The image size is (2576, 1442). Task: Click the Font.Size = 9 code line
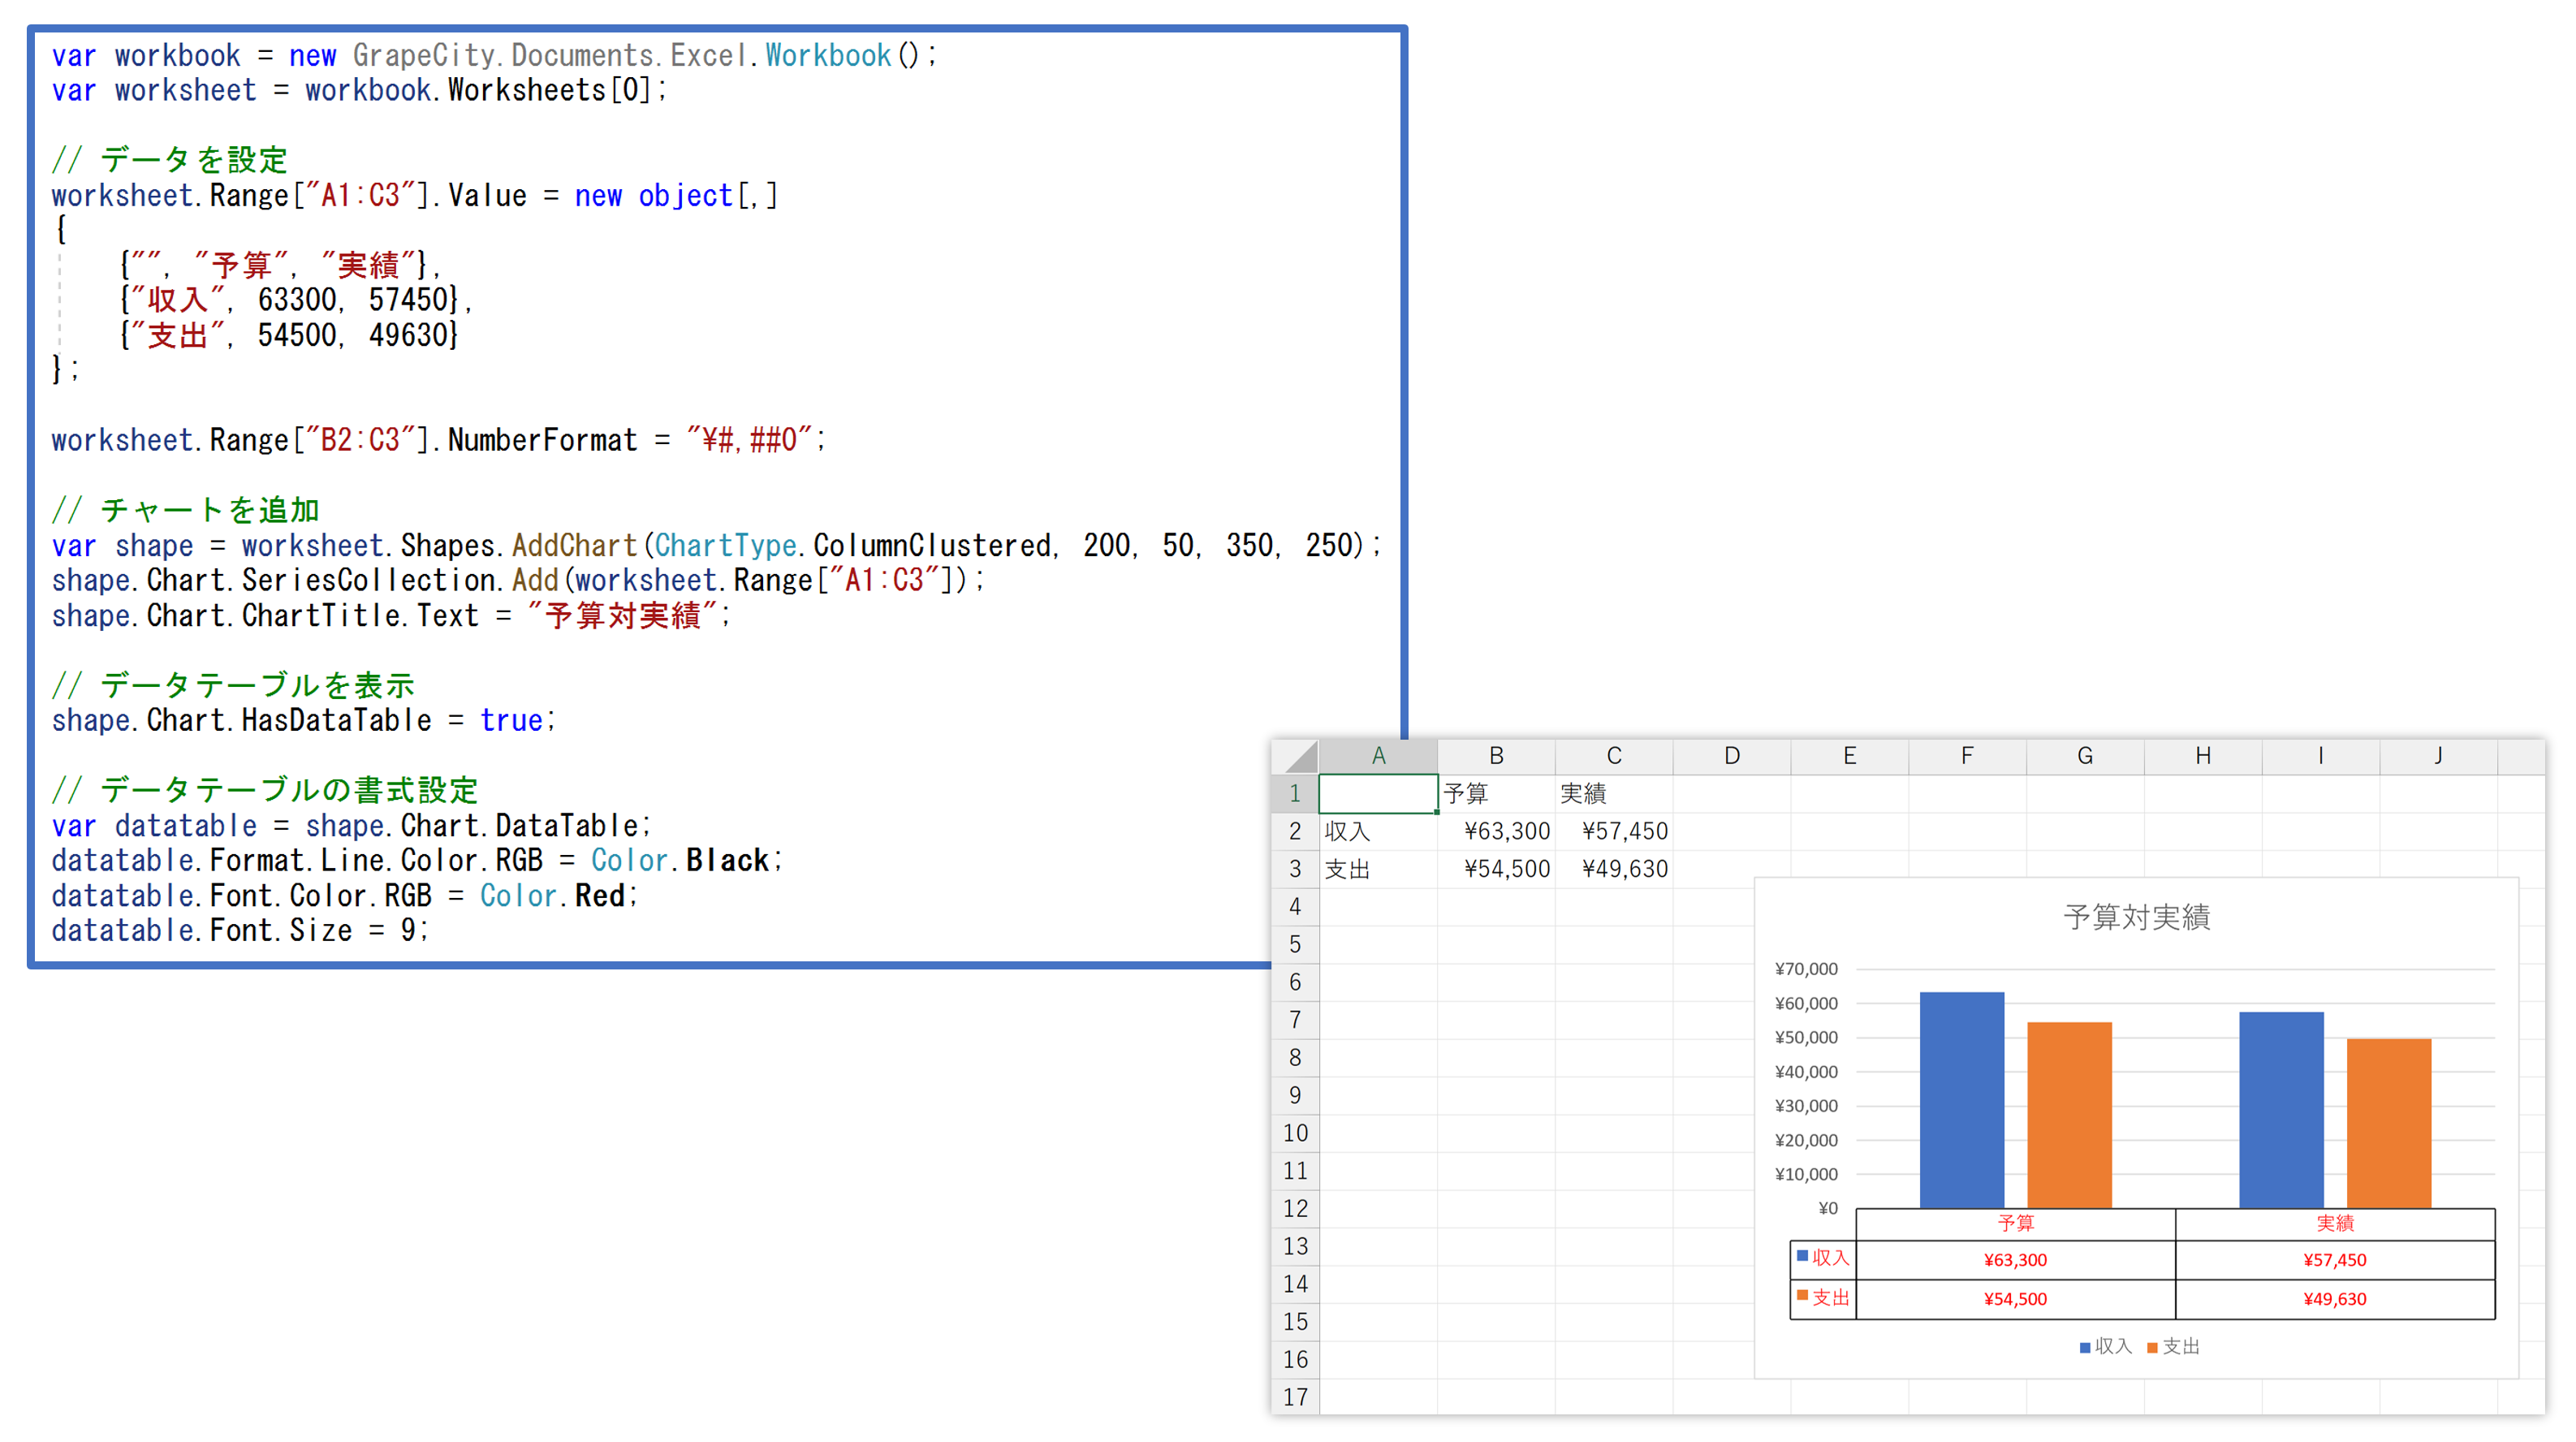pos(240,930)
